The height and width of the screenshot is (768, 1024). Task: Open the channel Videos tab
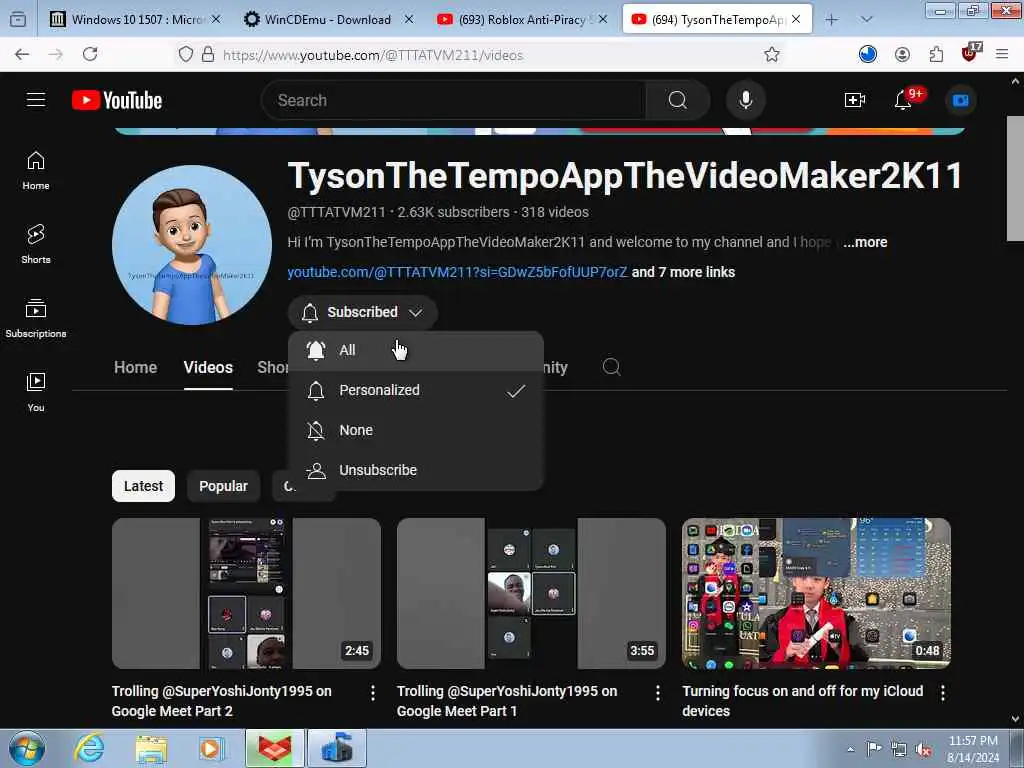(x=208, y=368)
